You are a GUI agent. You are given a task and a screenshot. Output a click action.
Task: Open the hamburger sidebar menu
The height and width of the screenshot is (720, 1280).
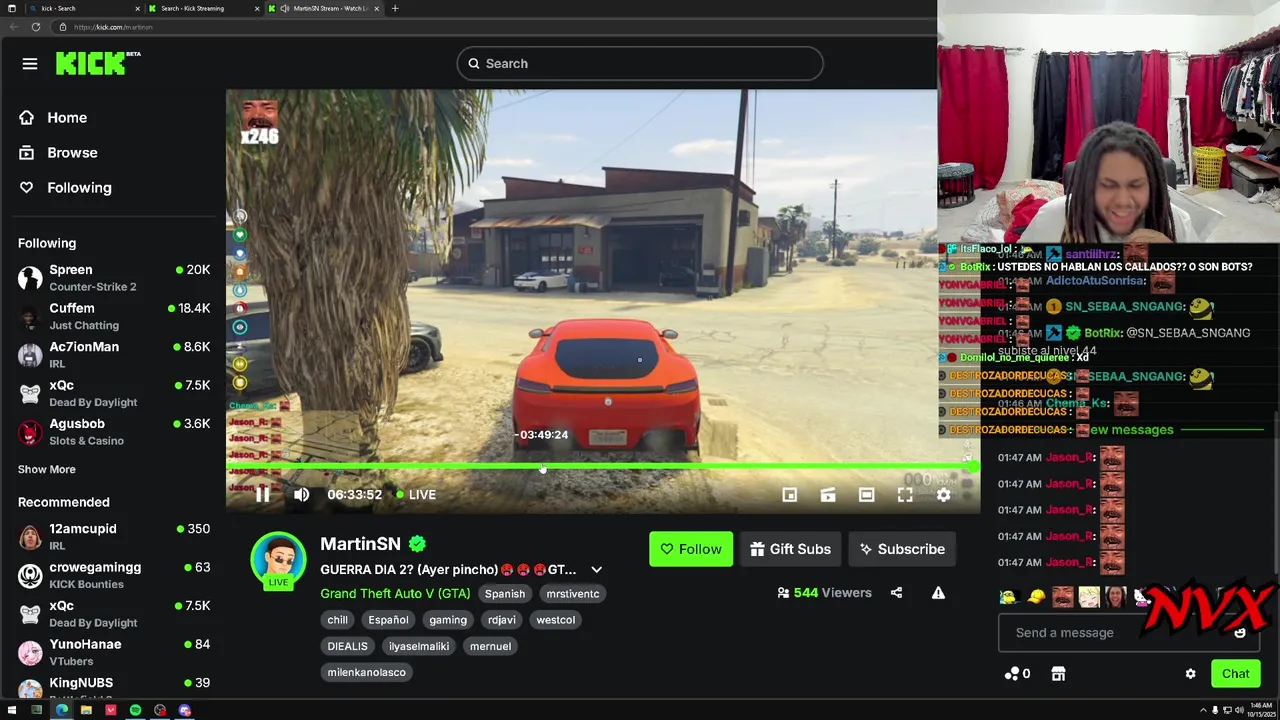(30, 64)
